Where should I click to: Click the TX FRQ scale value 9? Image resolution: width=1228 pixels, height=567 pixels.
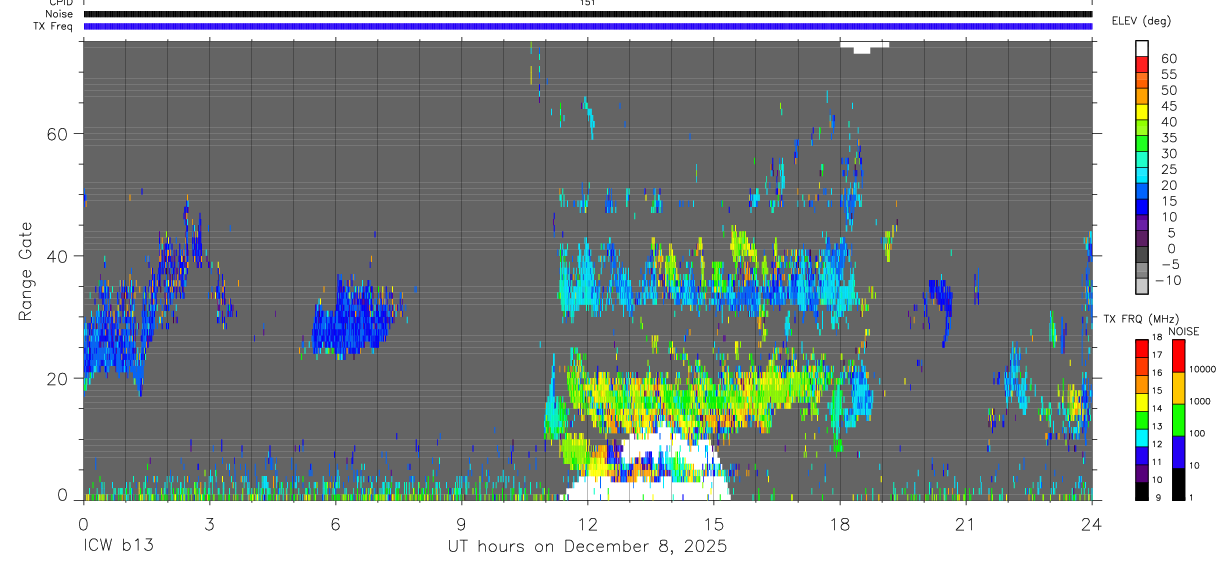click(x=1159, y=497)
